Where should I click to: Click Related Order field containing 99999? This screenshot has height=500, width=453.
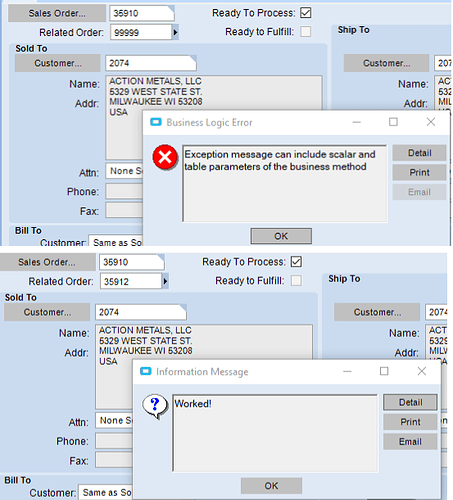click(x=141, y=32)
